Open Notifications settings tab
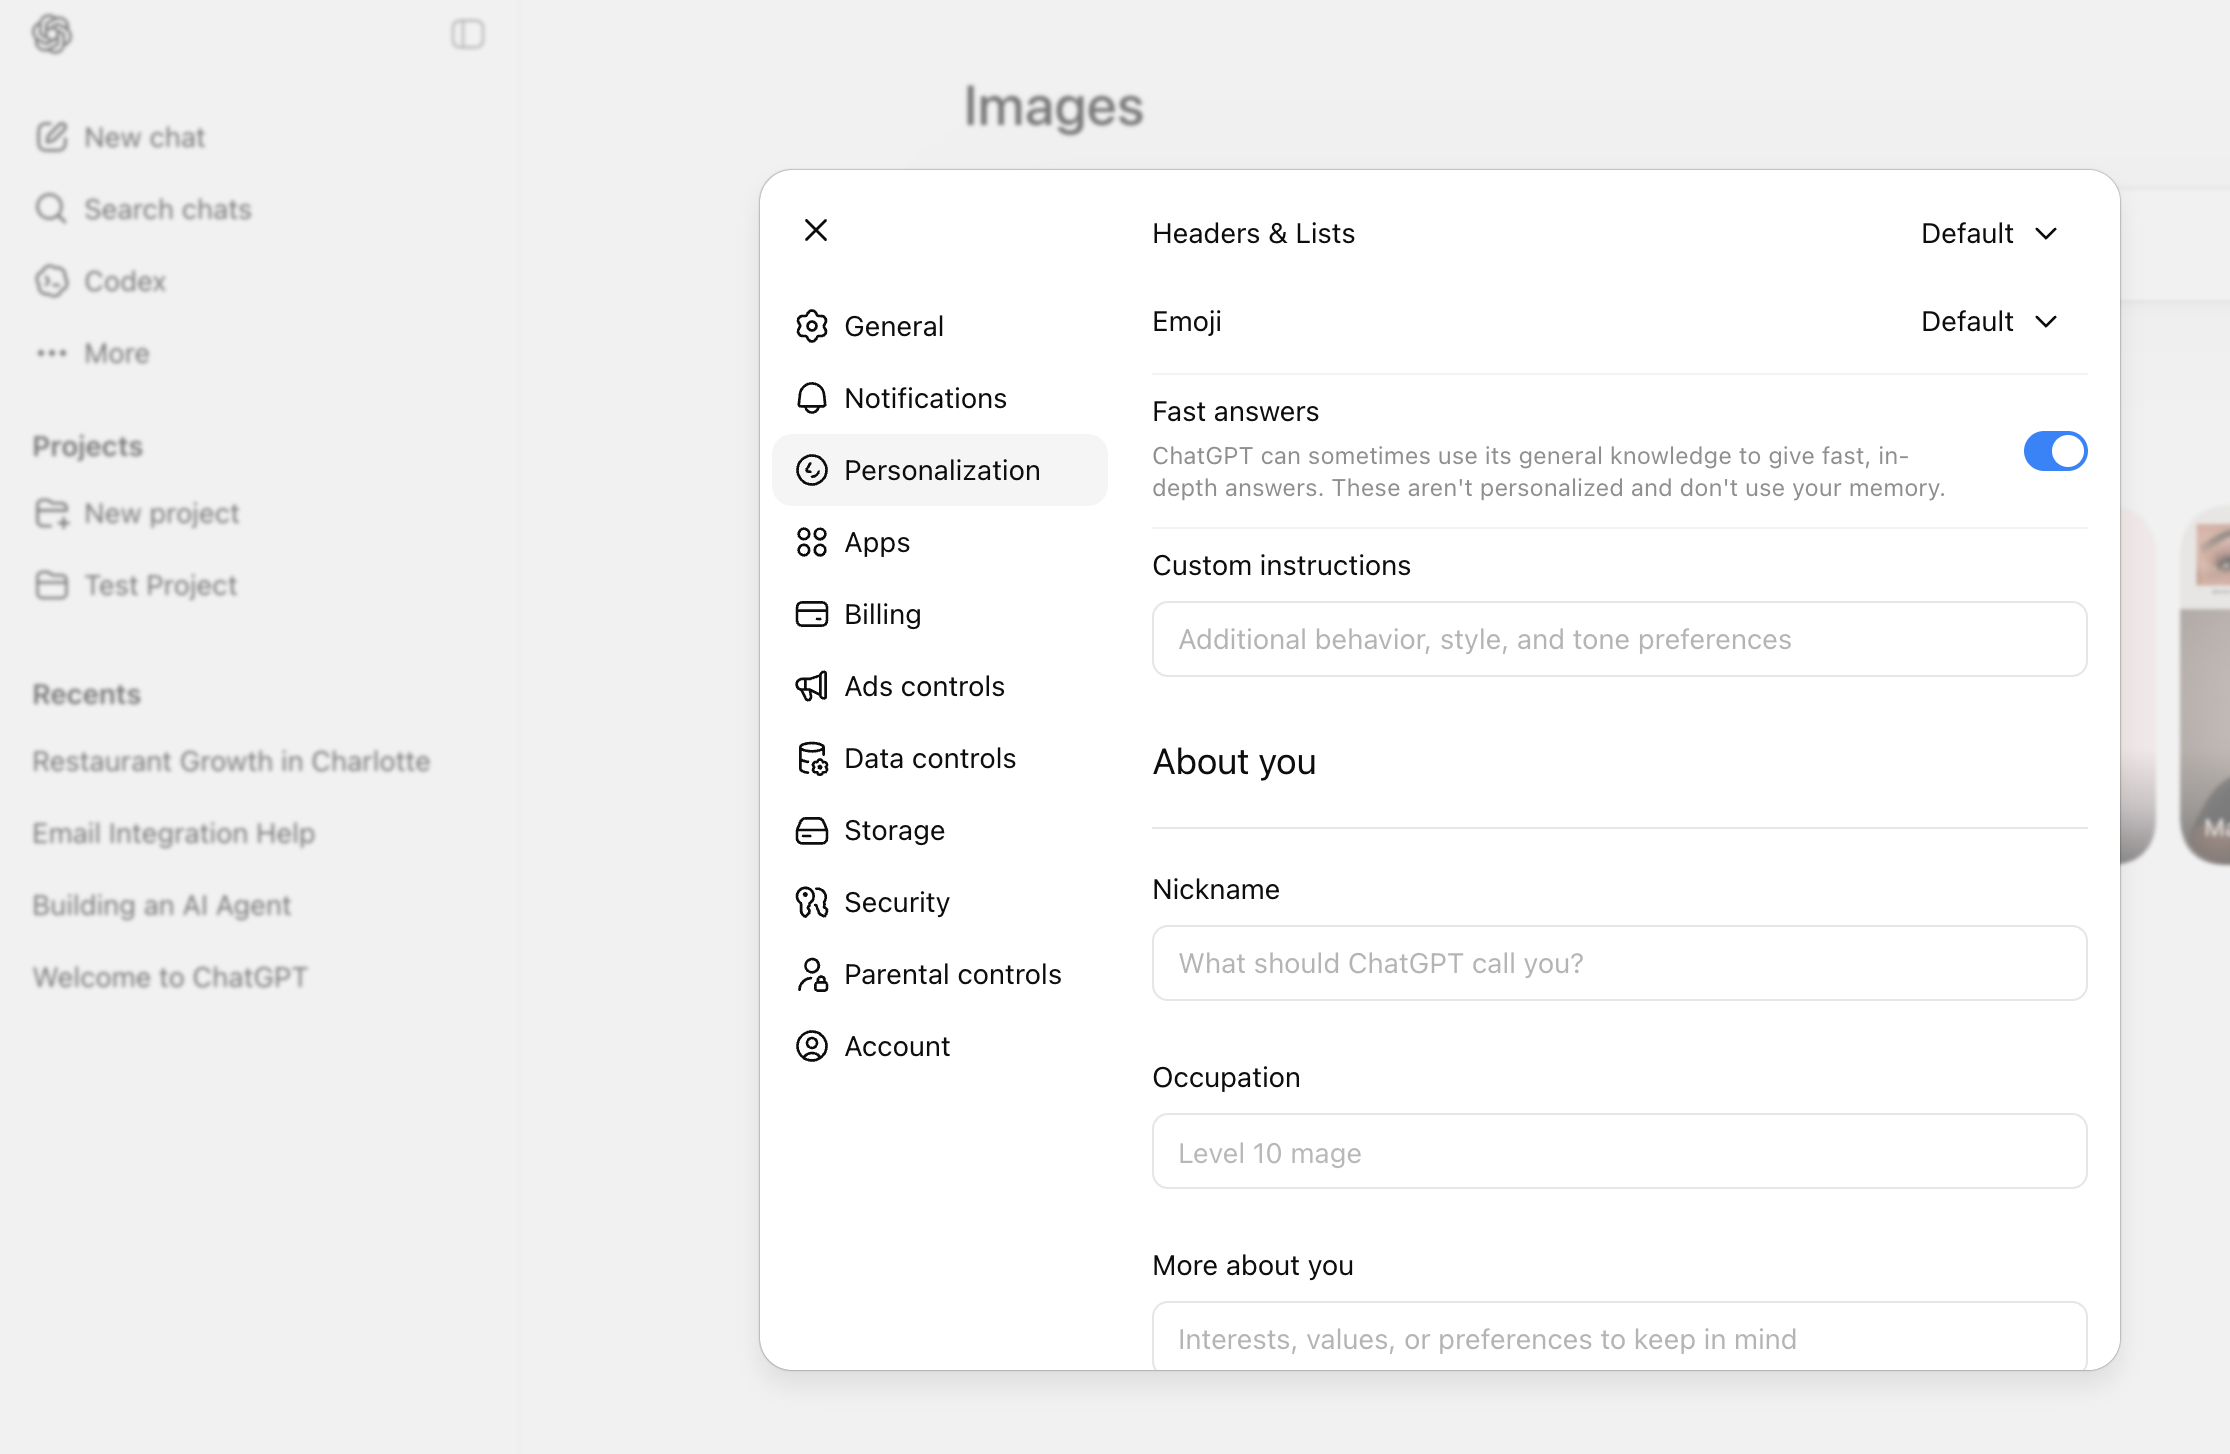This screenshot has height=1454, width=2230. 940,398
